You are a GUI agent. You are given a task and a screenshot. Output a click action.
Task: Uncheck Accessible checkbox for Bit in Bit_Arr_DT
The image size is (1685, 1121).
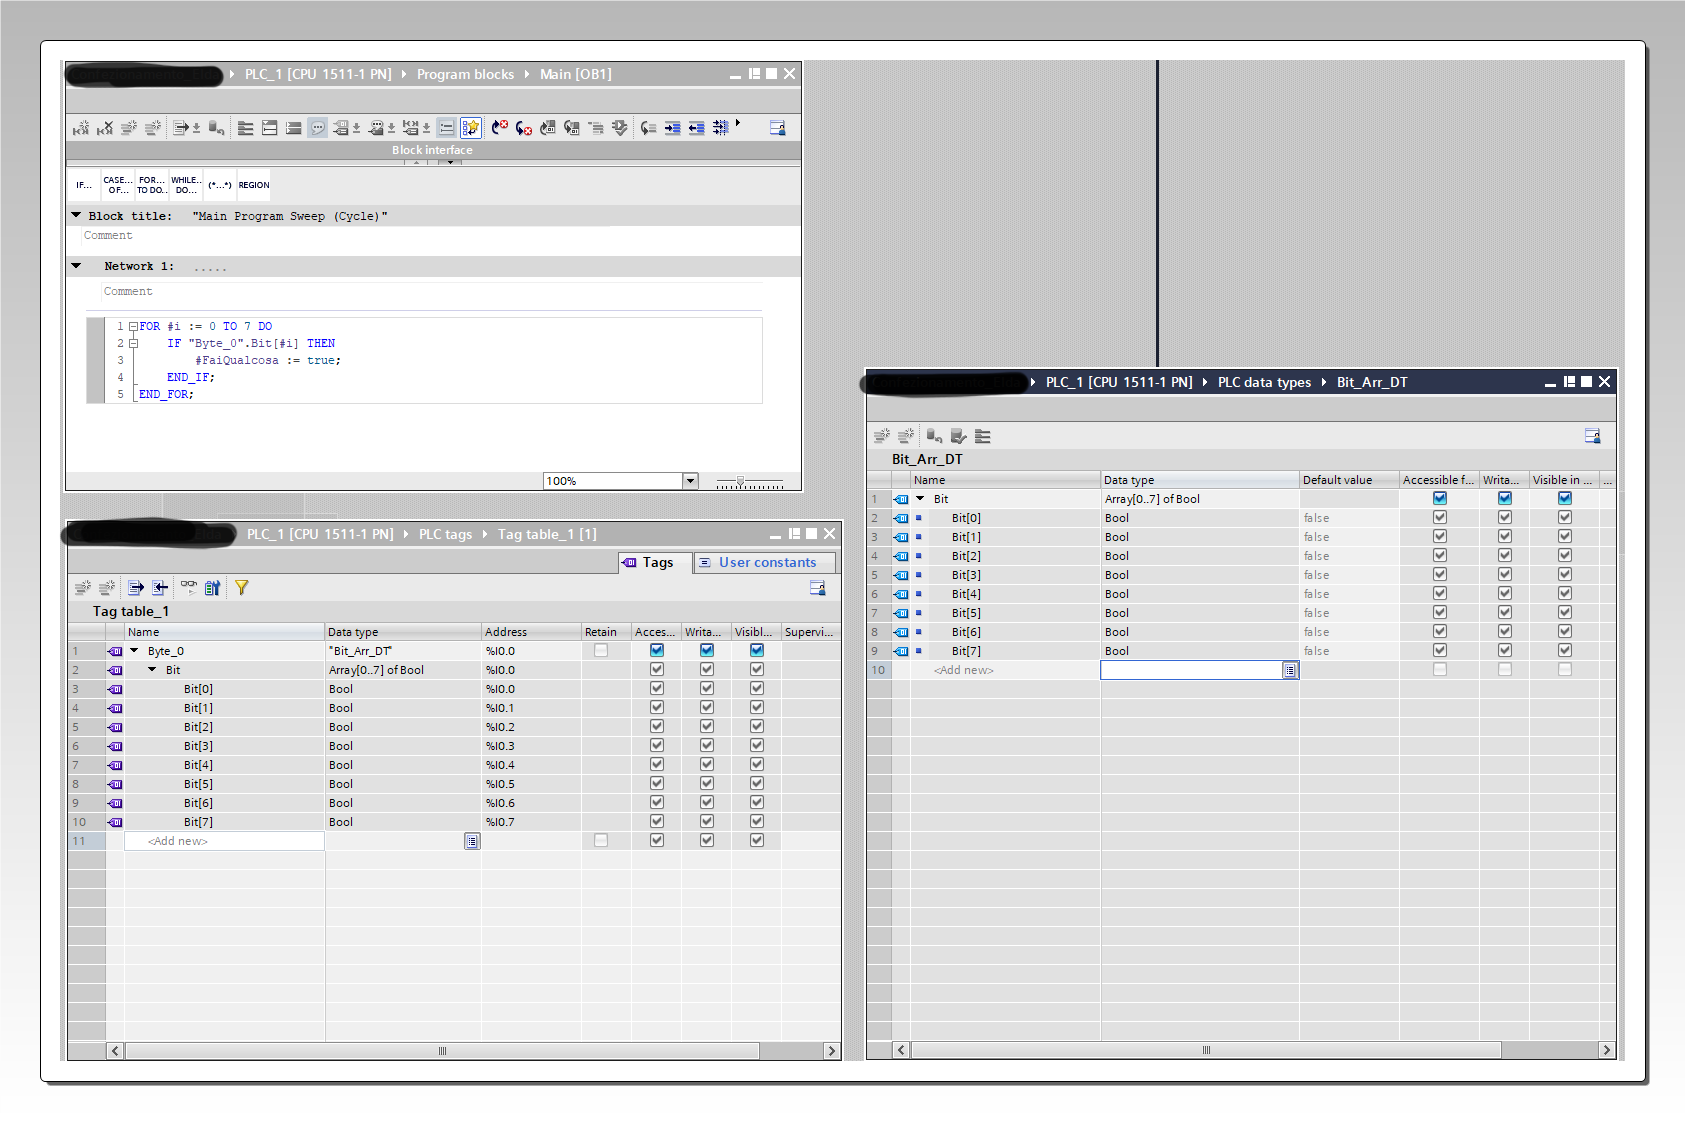pyautogui.click(x=1440, y=499)
